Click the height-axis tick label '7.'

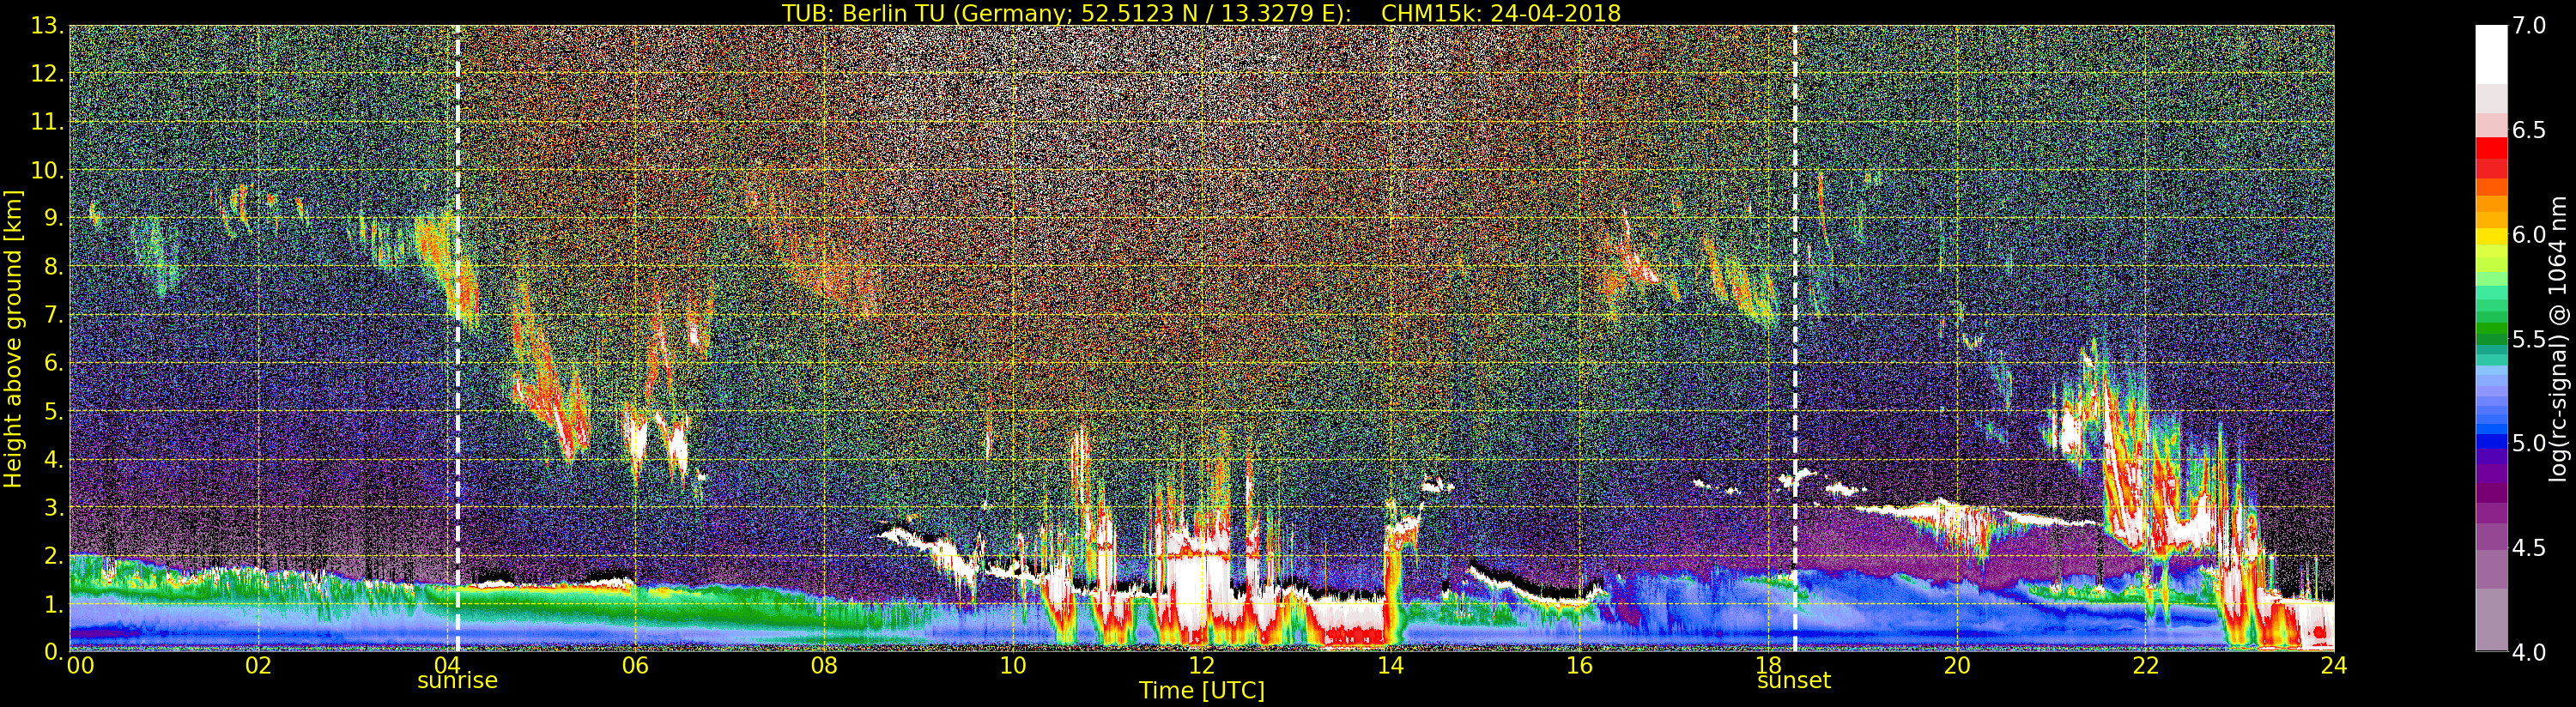coord(55,315)
